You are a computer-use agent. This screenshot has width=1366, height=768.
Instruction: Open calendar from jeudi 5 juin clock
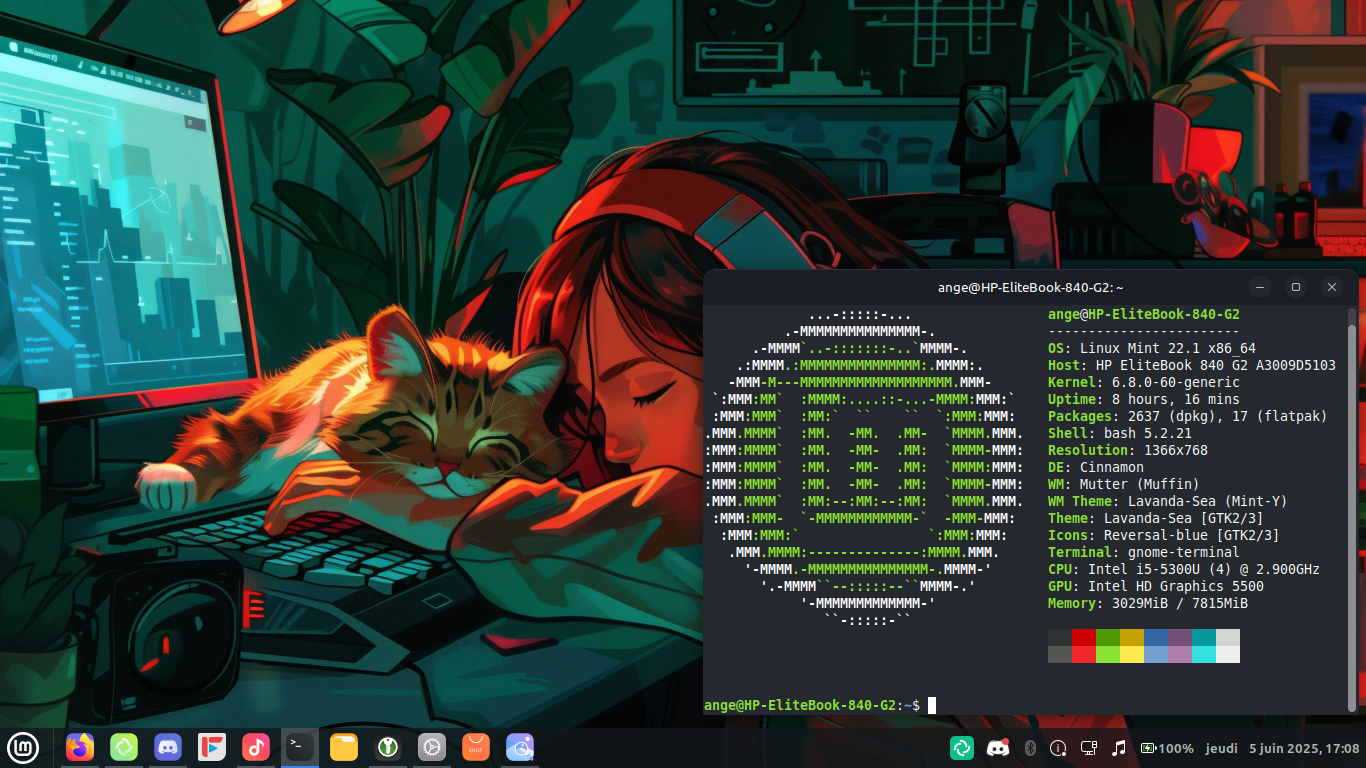1283,748
